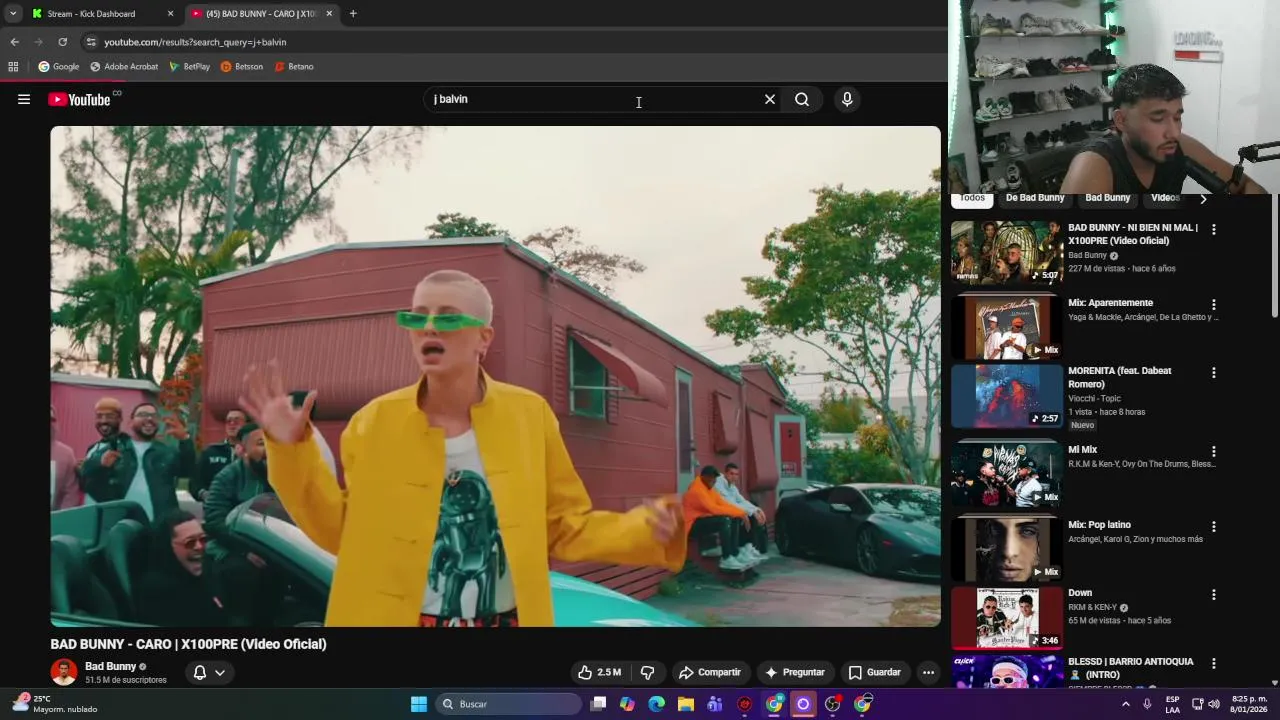Image resolution: width=1280 pixels, height=720 pixels.
Task: Open options for Mi Mix
Action: [1214, 451]
